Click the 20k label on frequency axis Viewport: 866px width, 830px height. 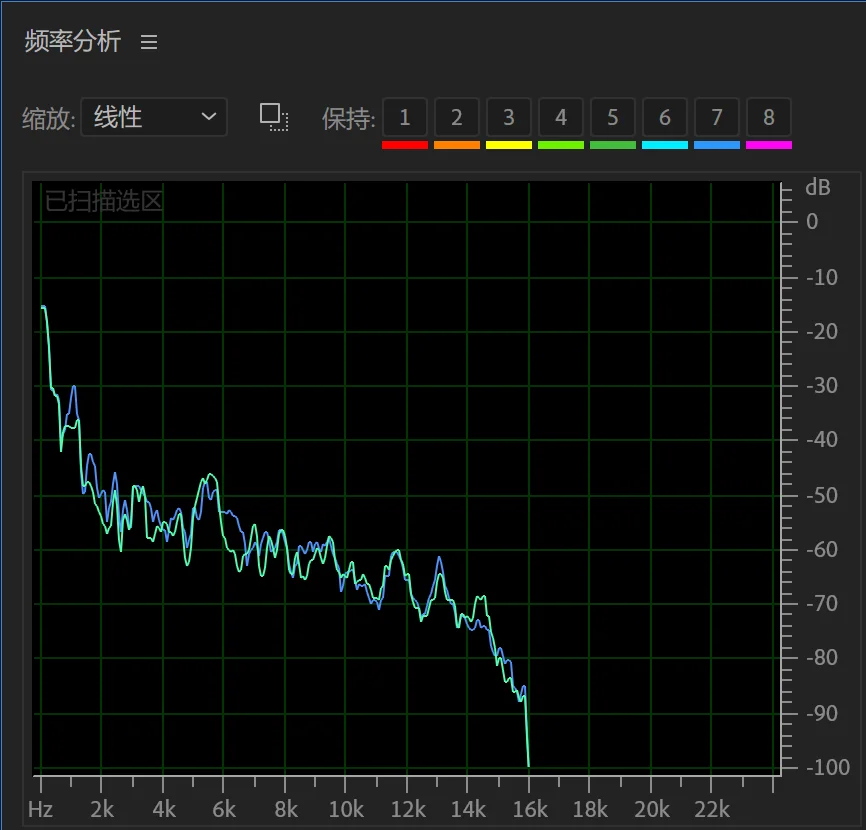point(652,810)
